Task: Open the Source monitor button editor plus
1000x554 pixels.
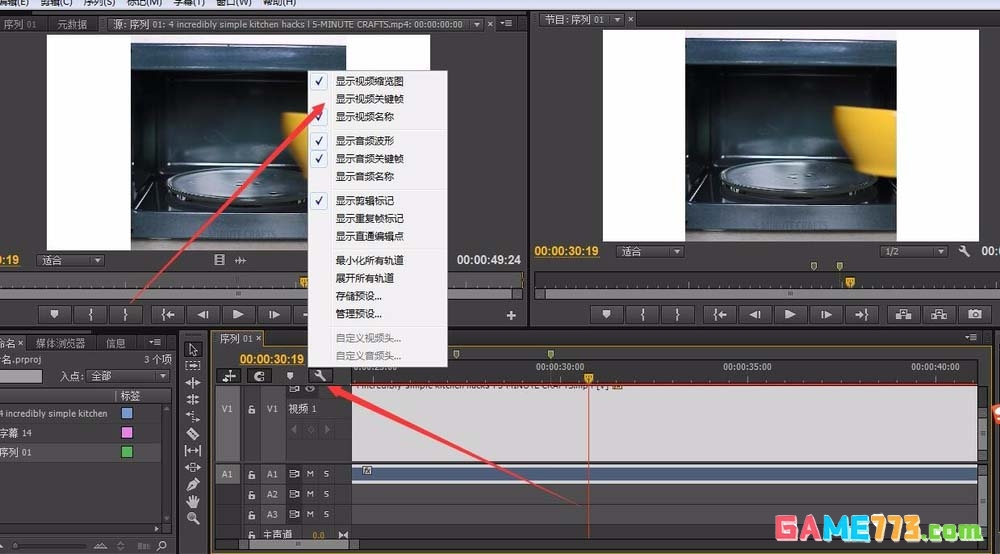Action: click(511, 315)
